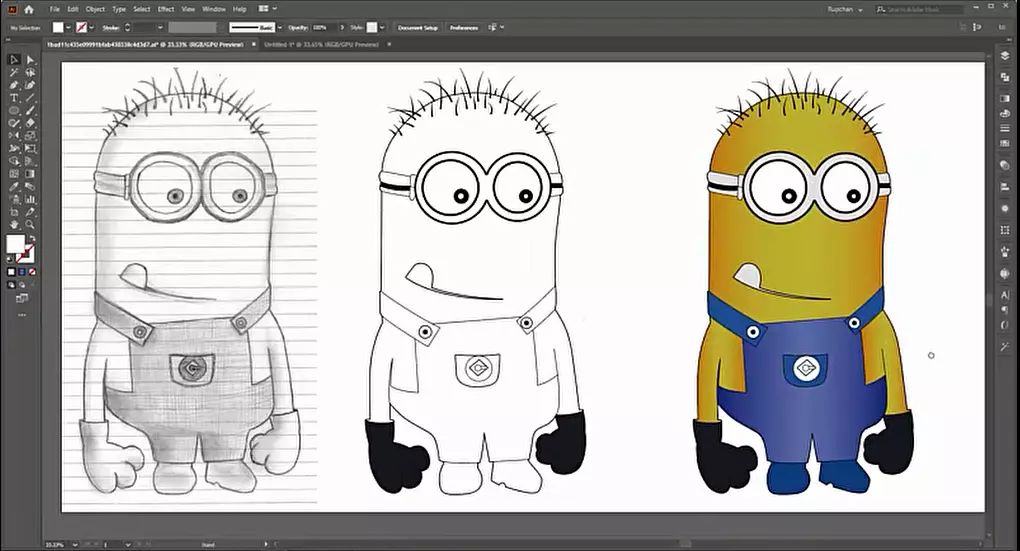Click the Document Setup button

[418, 27]
